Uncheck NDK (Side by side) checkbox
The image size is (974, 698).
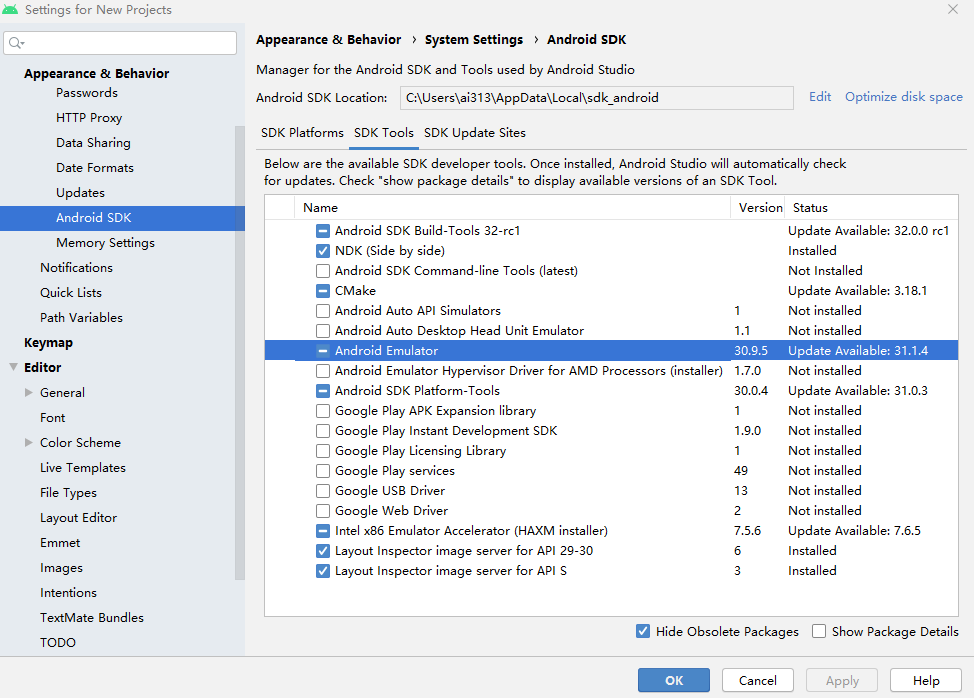coord(322,251)
